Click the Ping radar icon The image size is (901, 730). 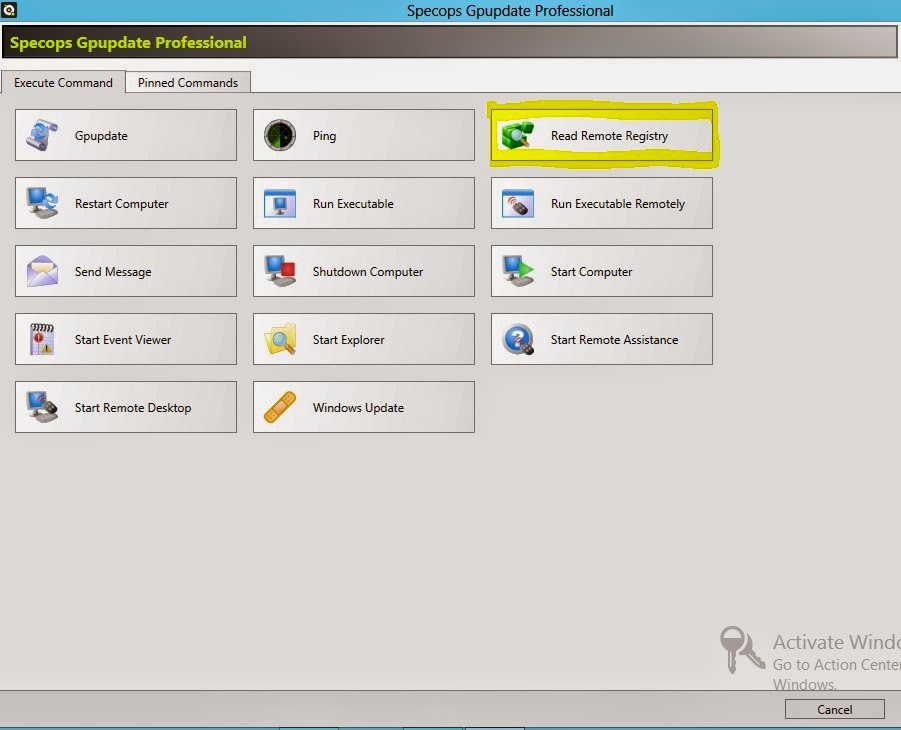click(280, 135)
